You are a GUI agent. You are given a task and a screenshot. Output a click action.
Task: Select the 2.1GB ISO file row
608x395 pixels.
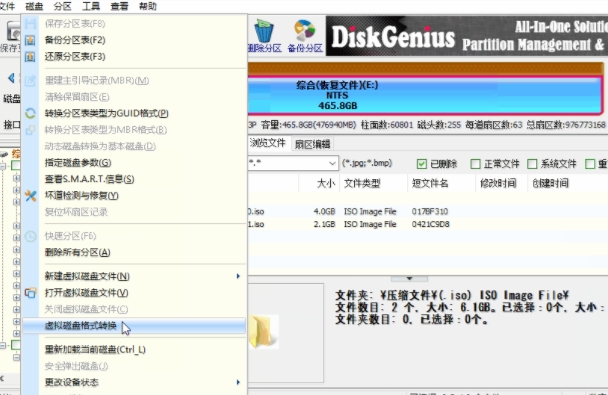tap(428, 224)
